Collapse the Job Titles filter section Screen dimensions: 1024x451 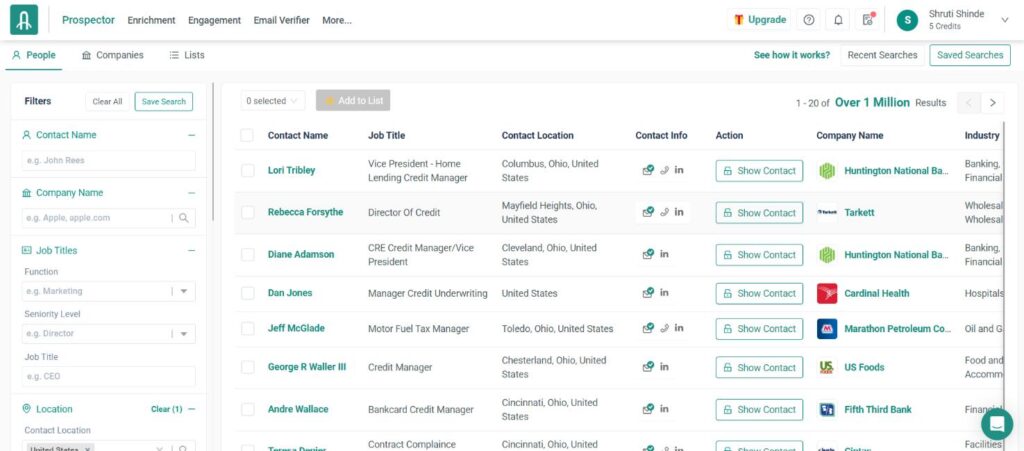[x=191, y=251]
